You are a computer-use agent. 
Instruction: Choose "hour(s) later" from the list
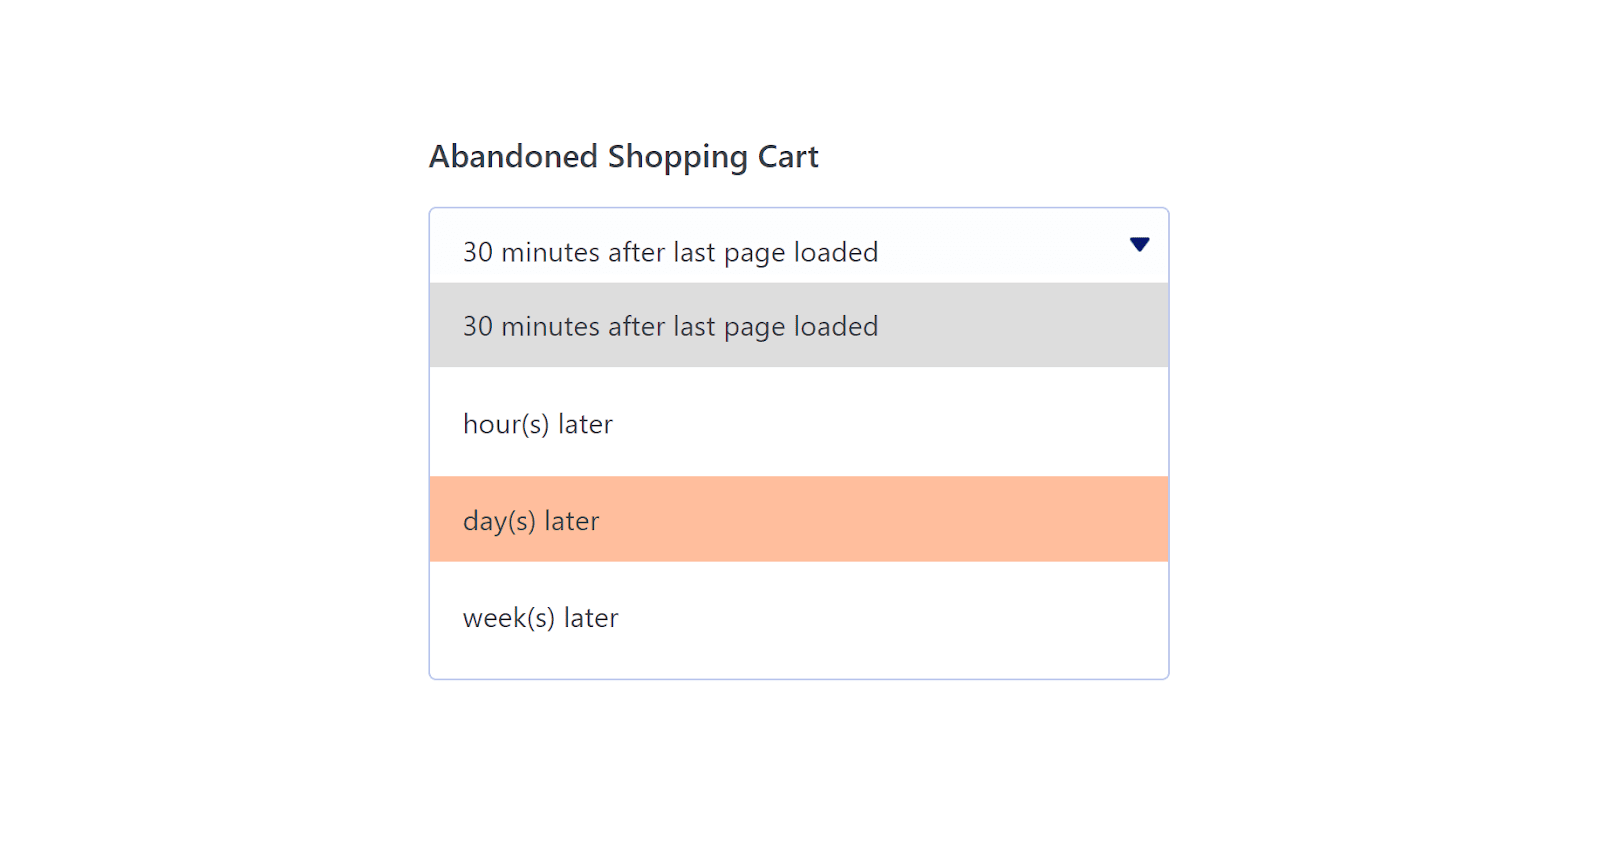coord(799,422)
